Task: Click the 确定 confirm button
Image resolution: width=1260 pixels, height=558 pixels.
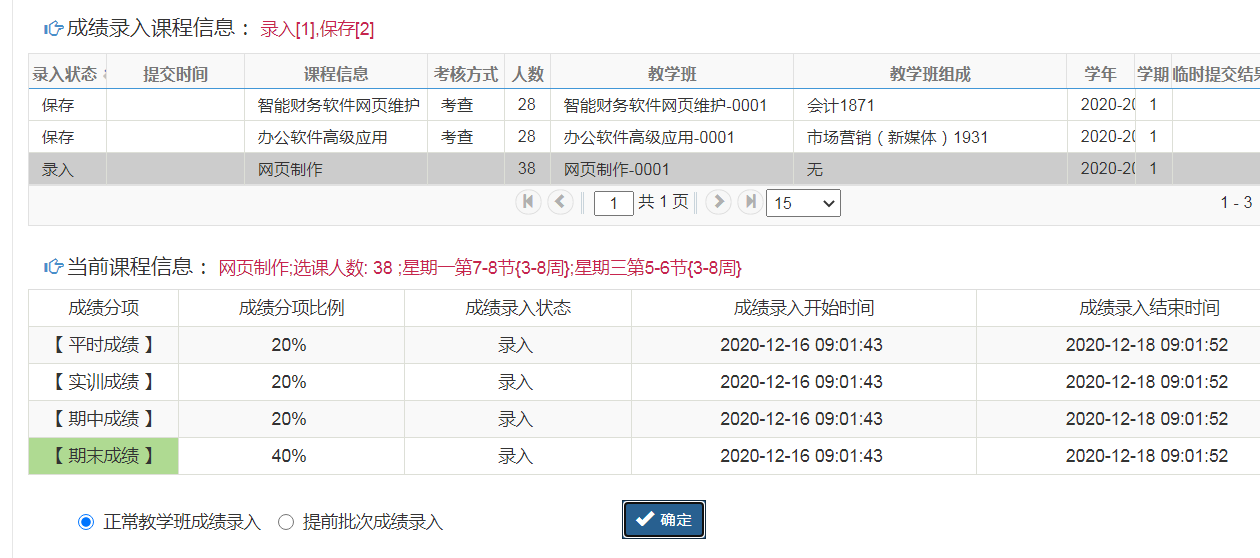Action: 664,520
